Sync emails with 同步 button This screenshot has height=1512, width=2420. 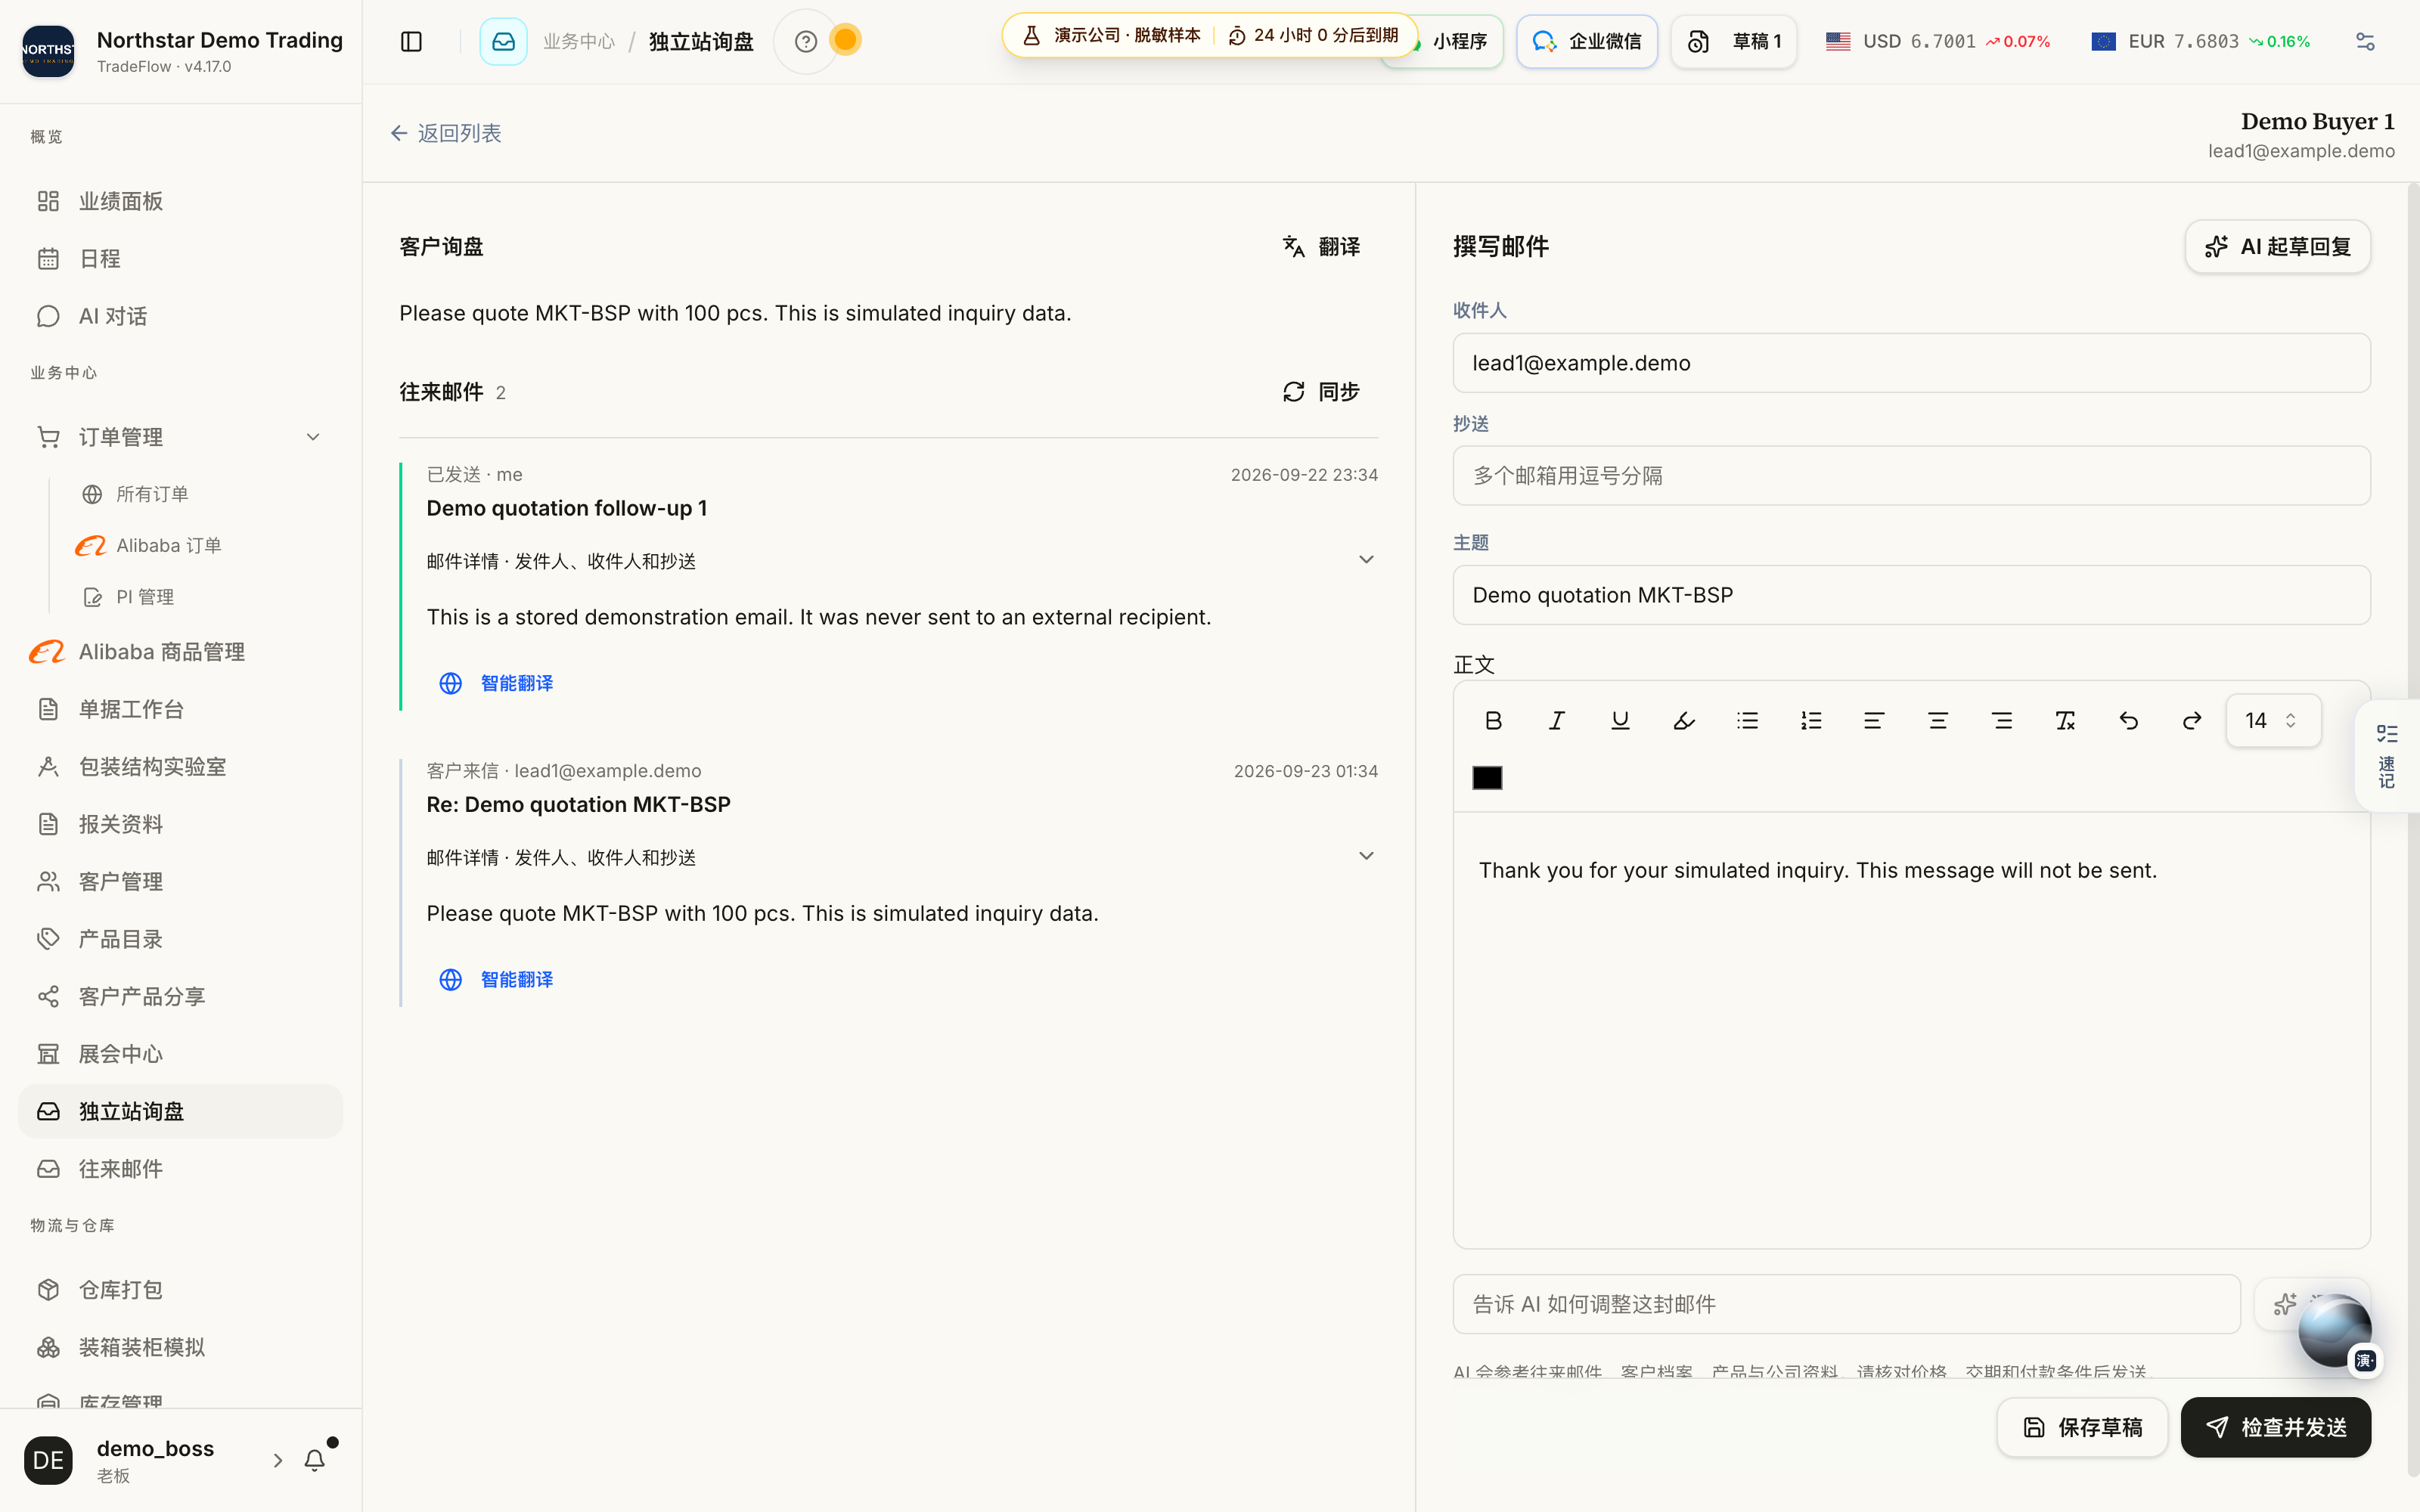tap(1321, 392)
